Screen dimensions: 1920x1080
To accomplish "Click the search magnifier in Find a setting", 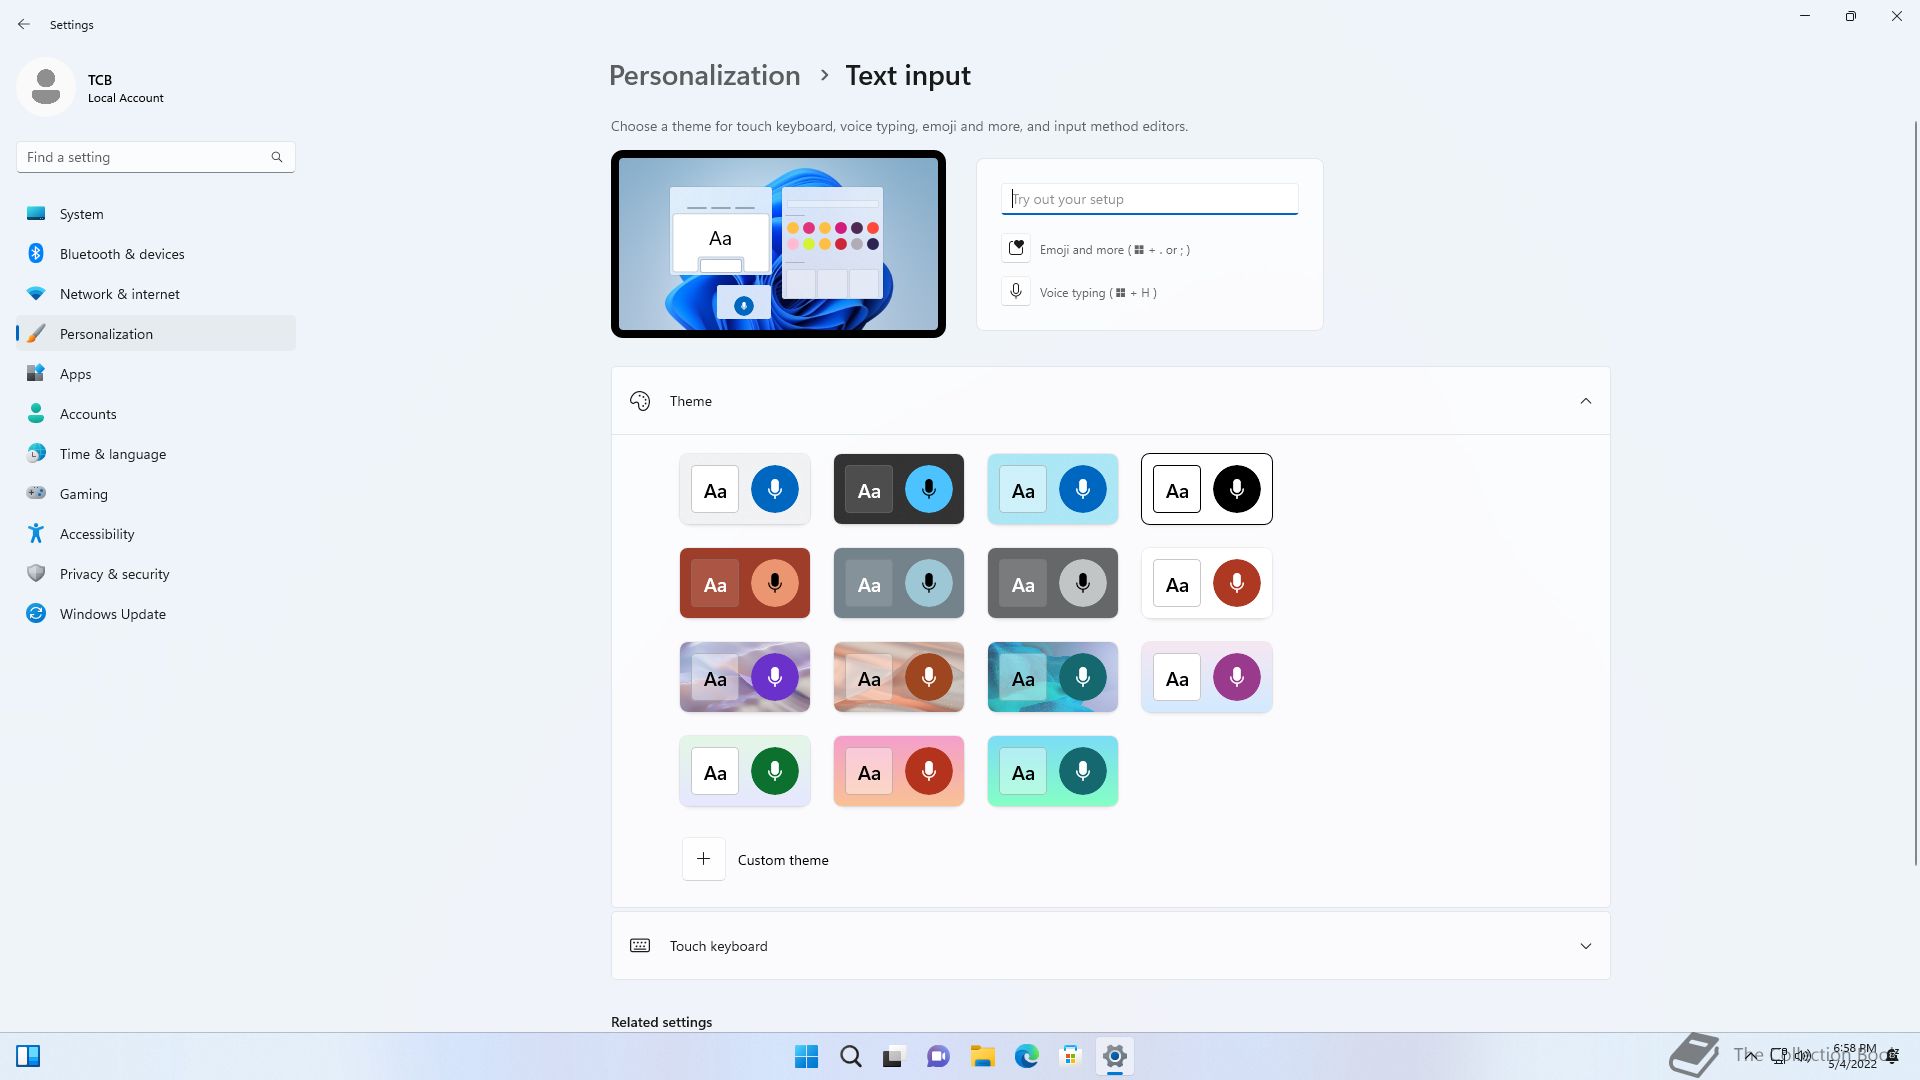I will coord(277,157).
